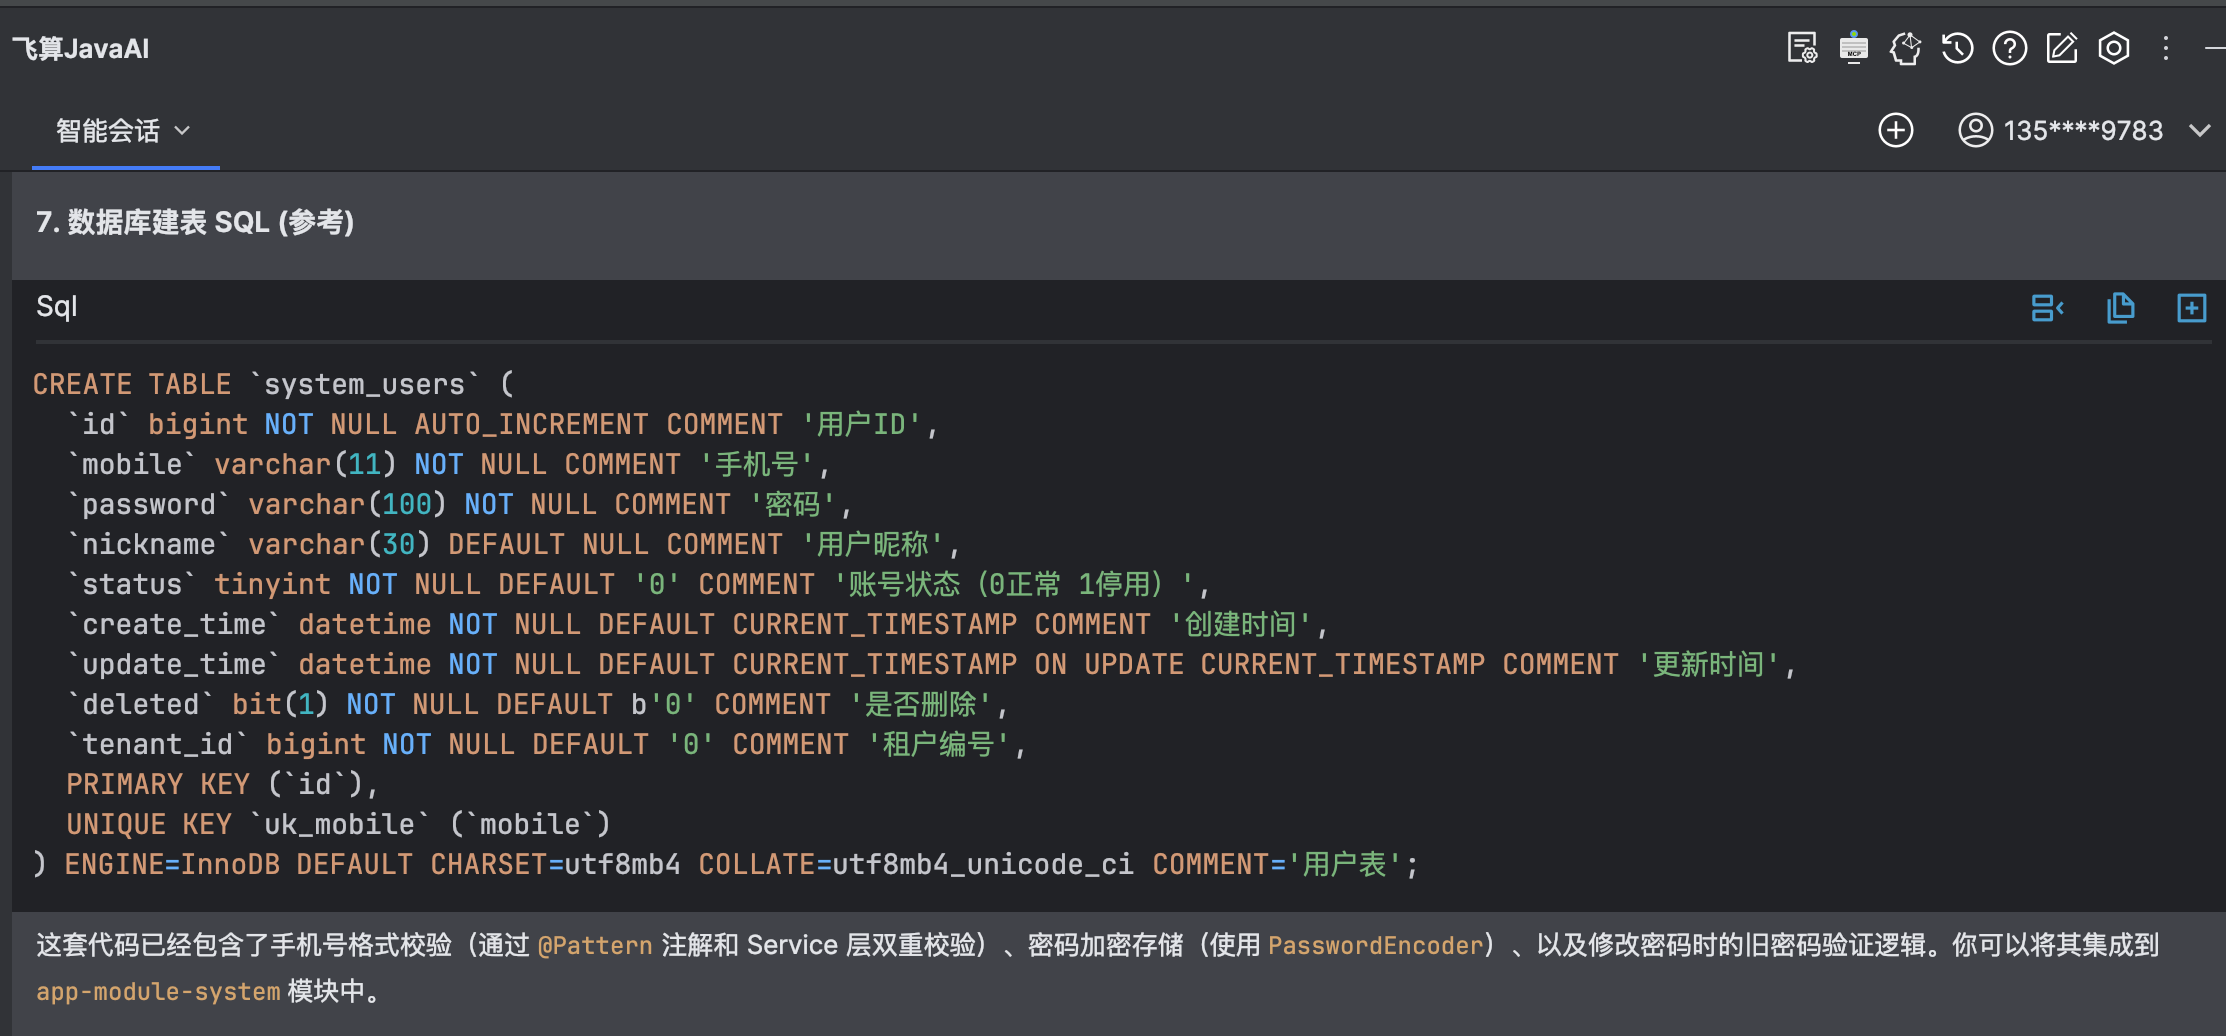Image resolution: width=2226 pixels, height=1036 pixels.
Task: Open the 智能会话 dropdown chevron
Action: pyautogui.click(x=182, y=131)
